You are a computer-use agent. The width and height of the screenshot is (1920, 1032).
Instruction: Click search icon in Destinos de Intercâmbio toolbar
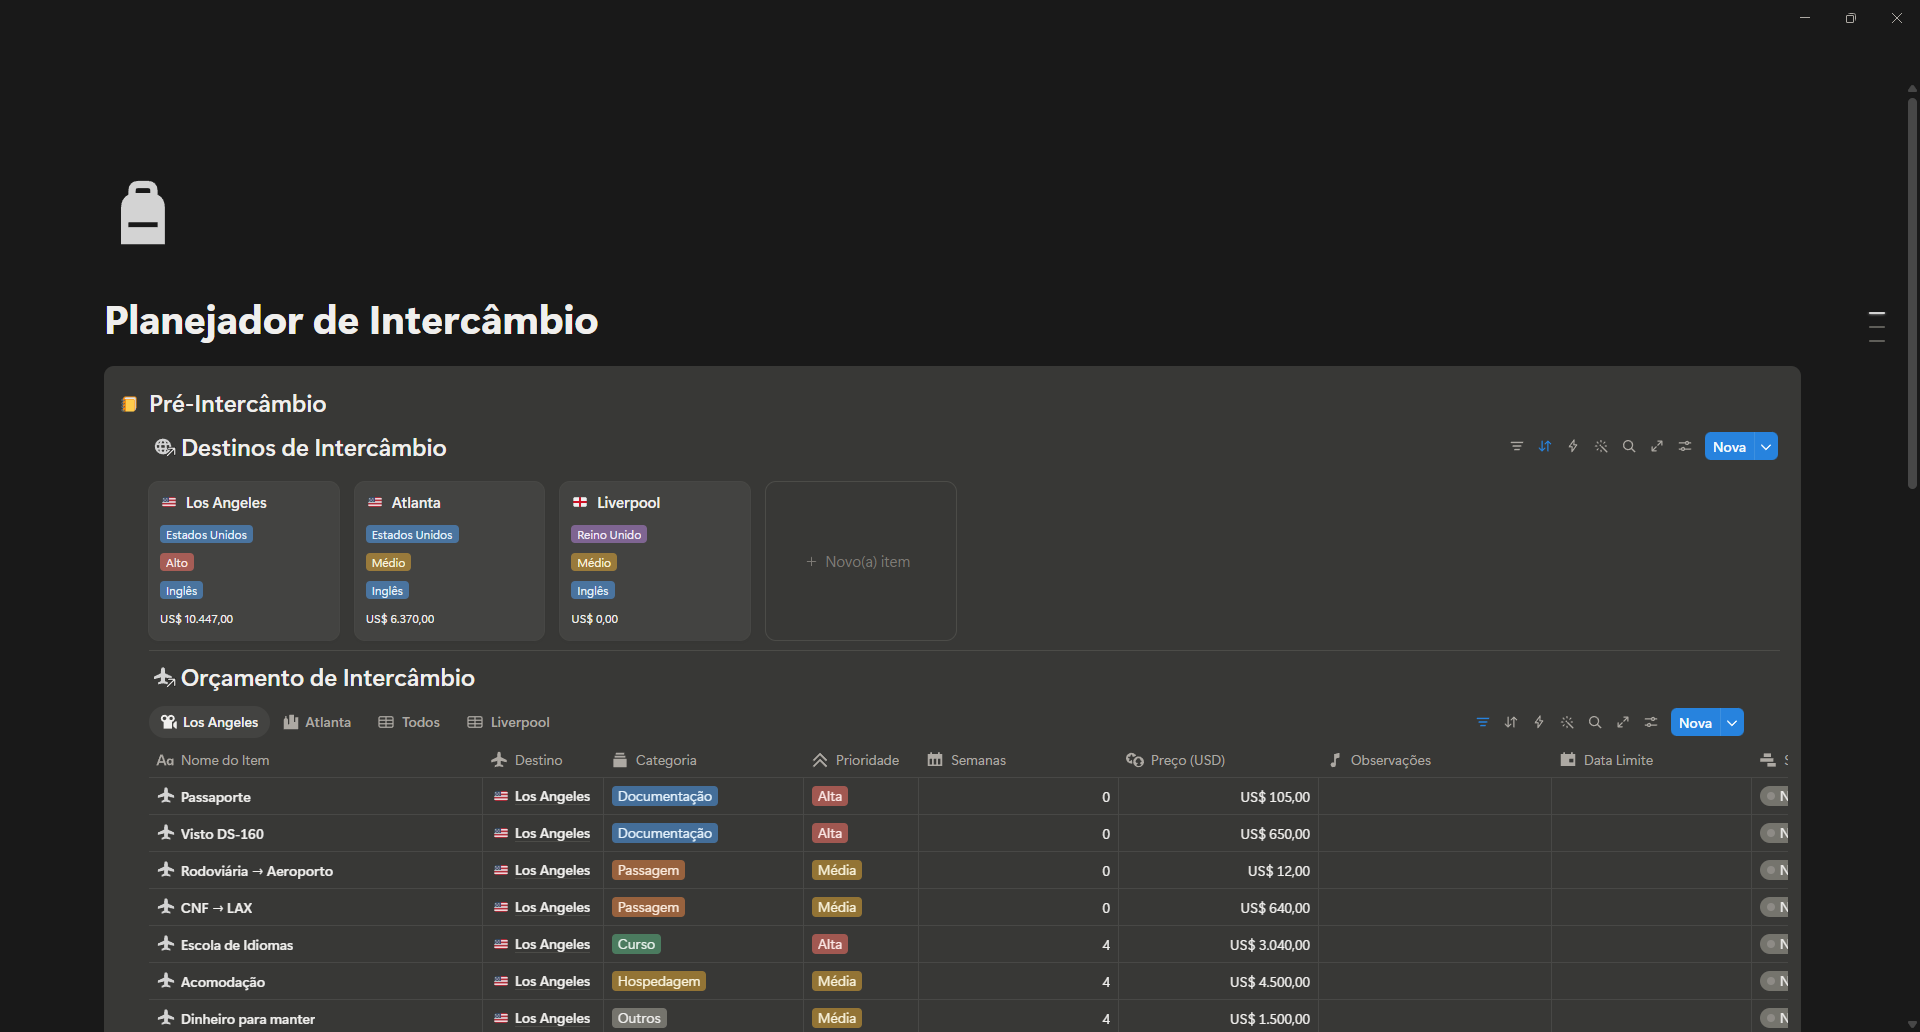(x=1629, y=447)
